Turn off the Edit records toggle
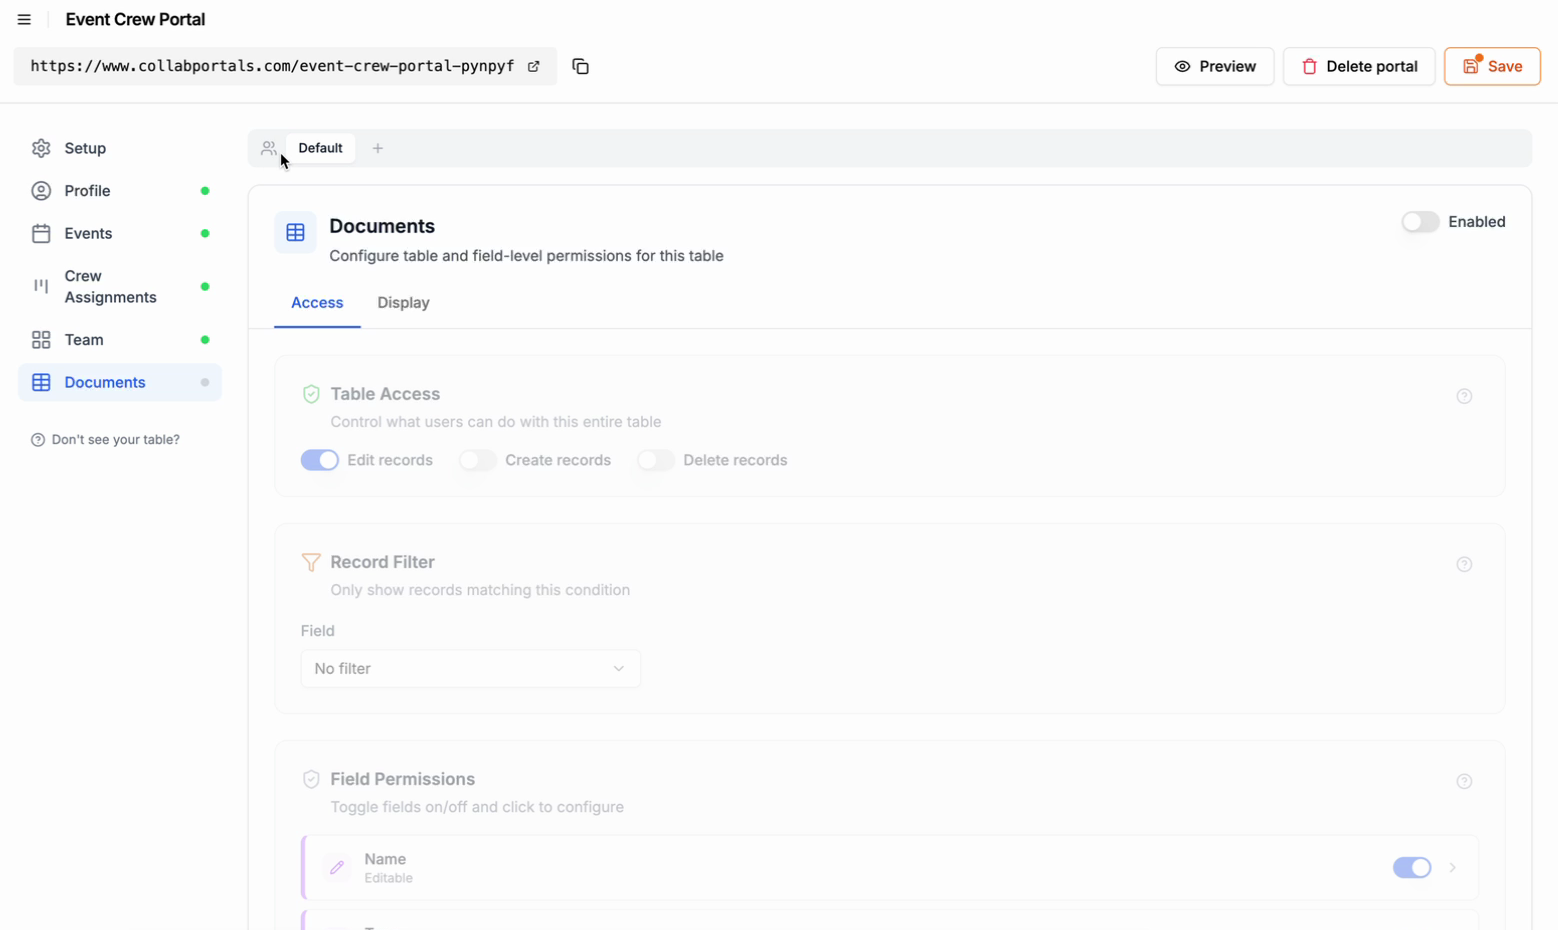 coord(320,460)
